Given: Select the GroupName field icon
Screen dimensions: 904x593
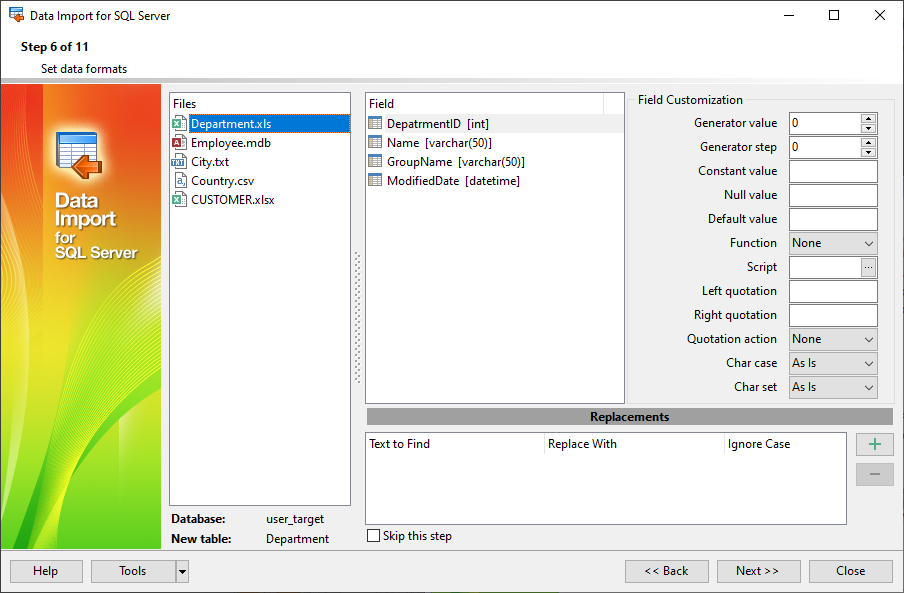Looking at the screenshot, I should pyautogui.click(x=372, y=161).
